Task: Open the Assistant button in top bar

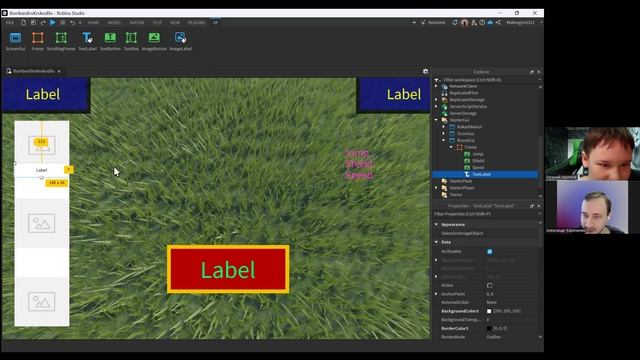Action: pos(433,22)
